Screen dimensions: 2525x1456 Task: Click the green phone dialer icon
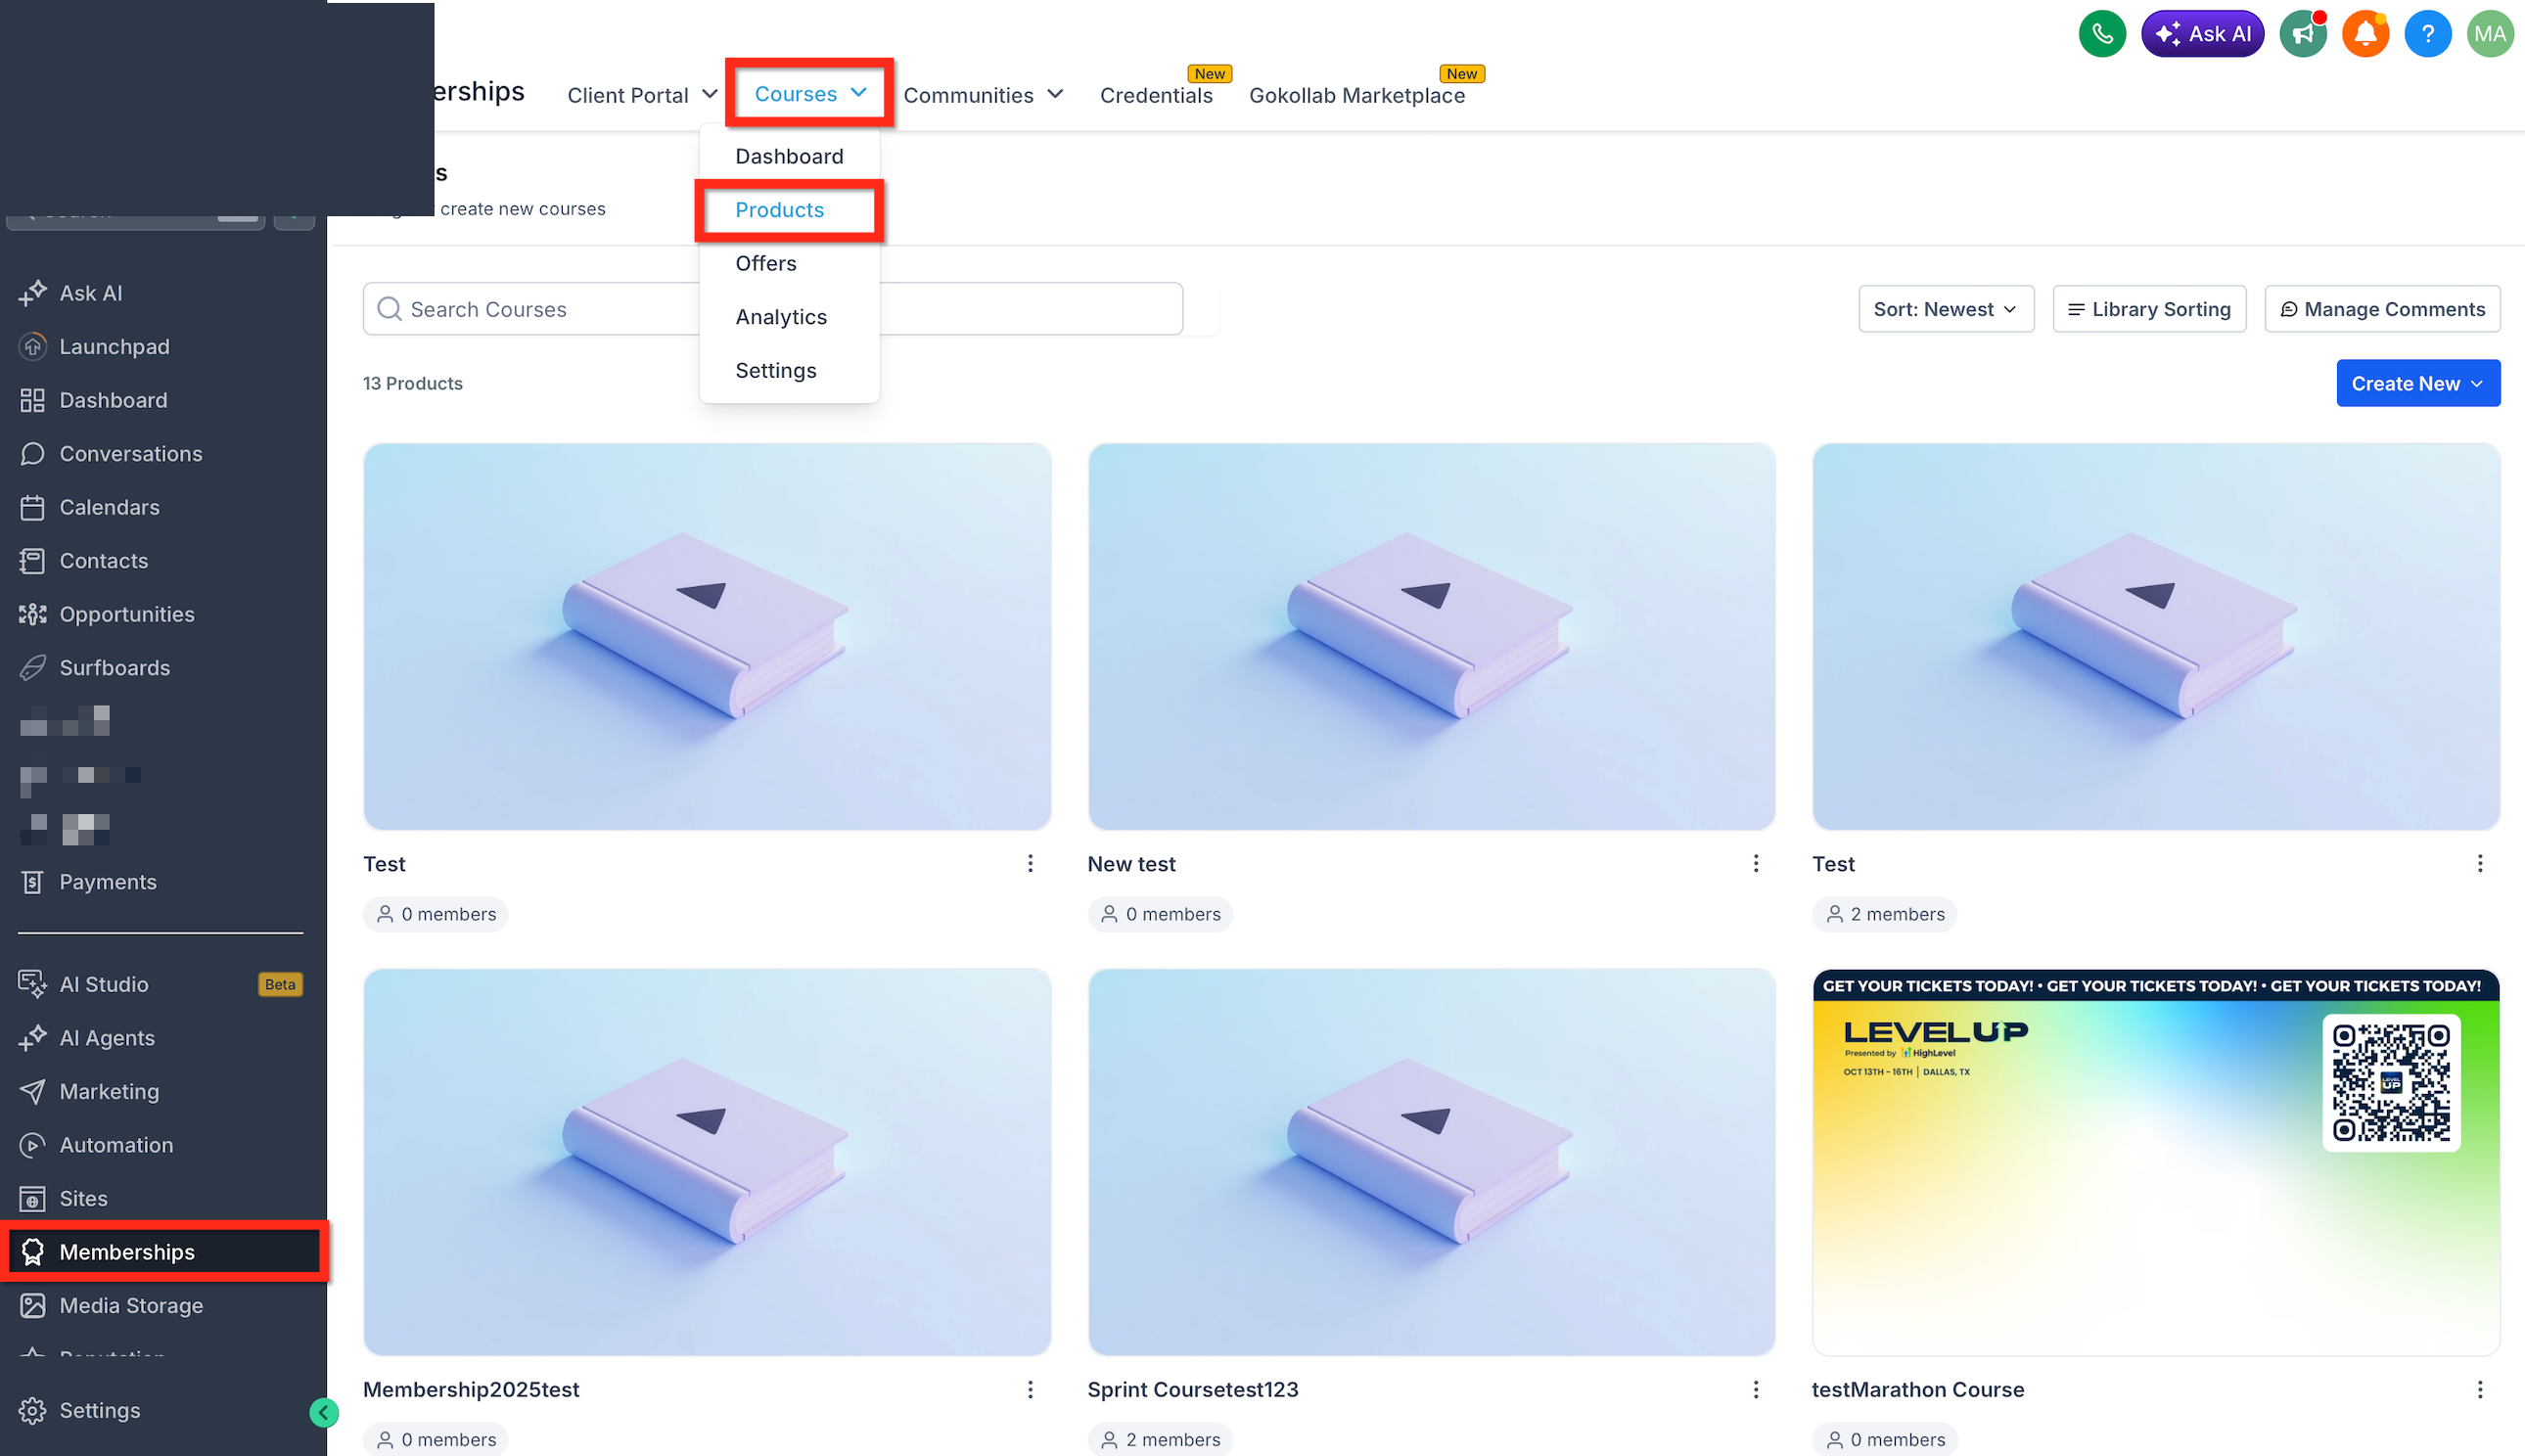click(2101, 34)
